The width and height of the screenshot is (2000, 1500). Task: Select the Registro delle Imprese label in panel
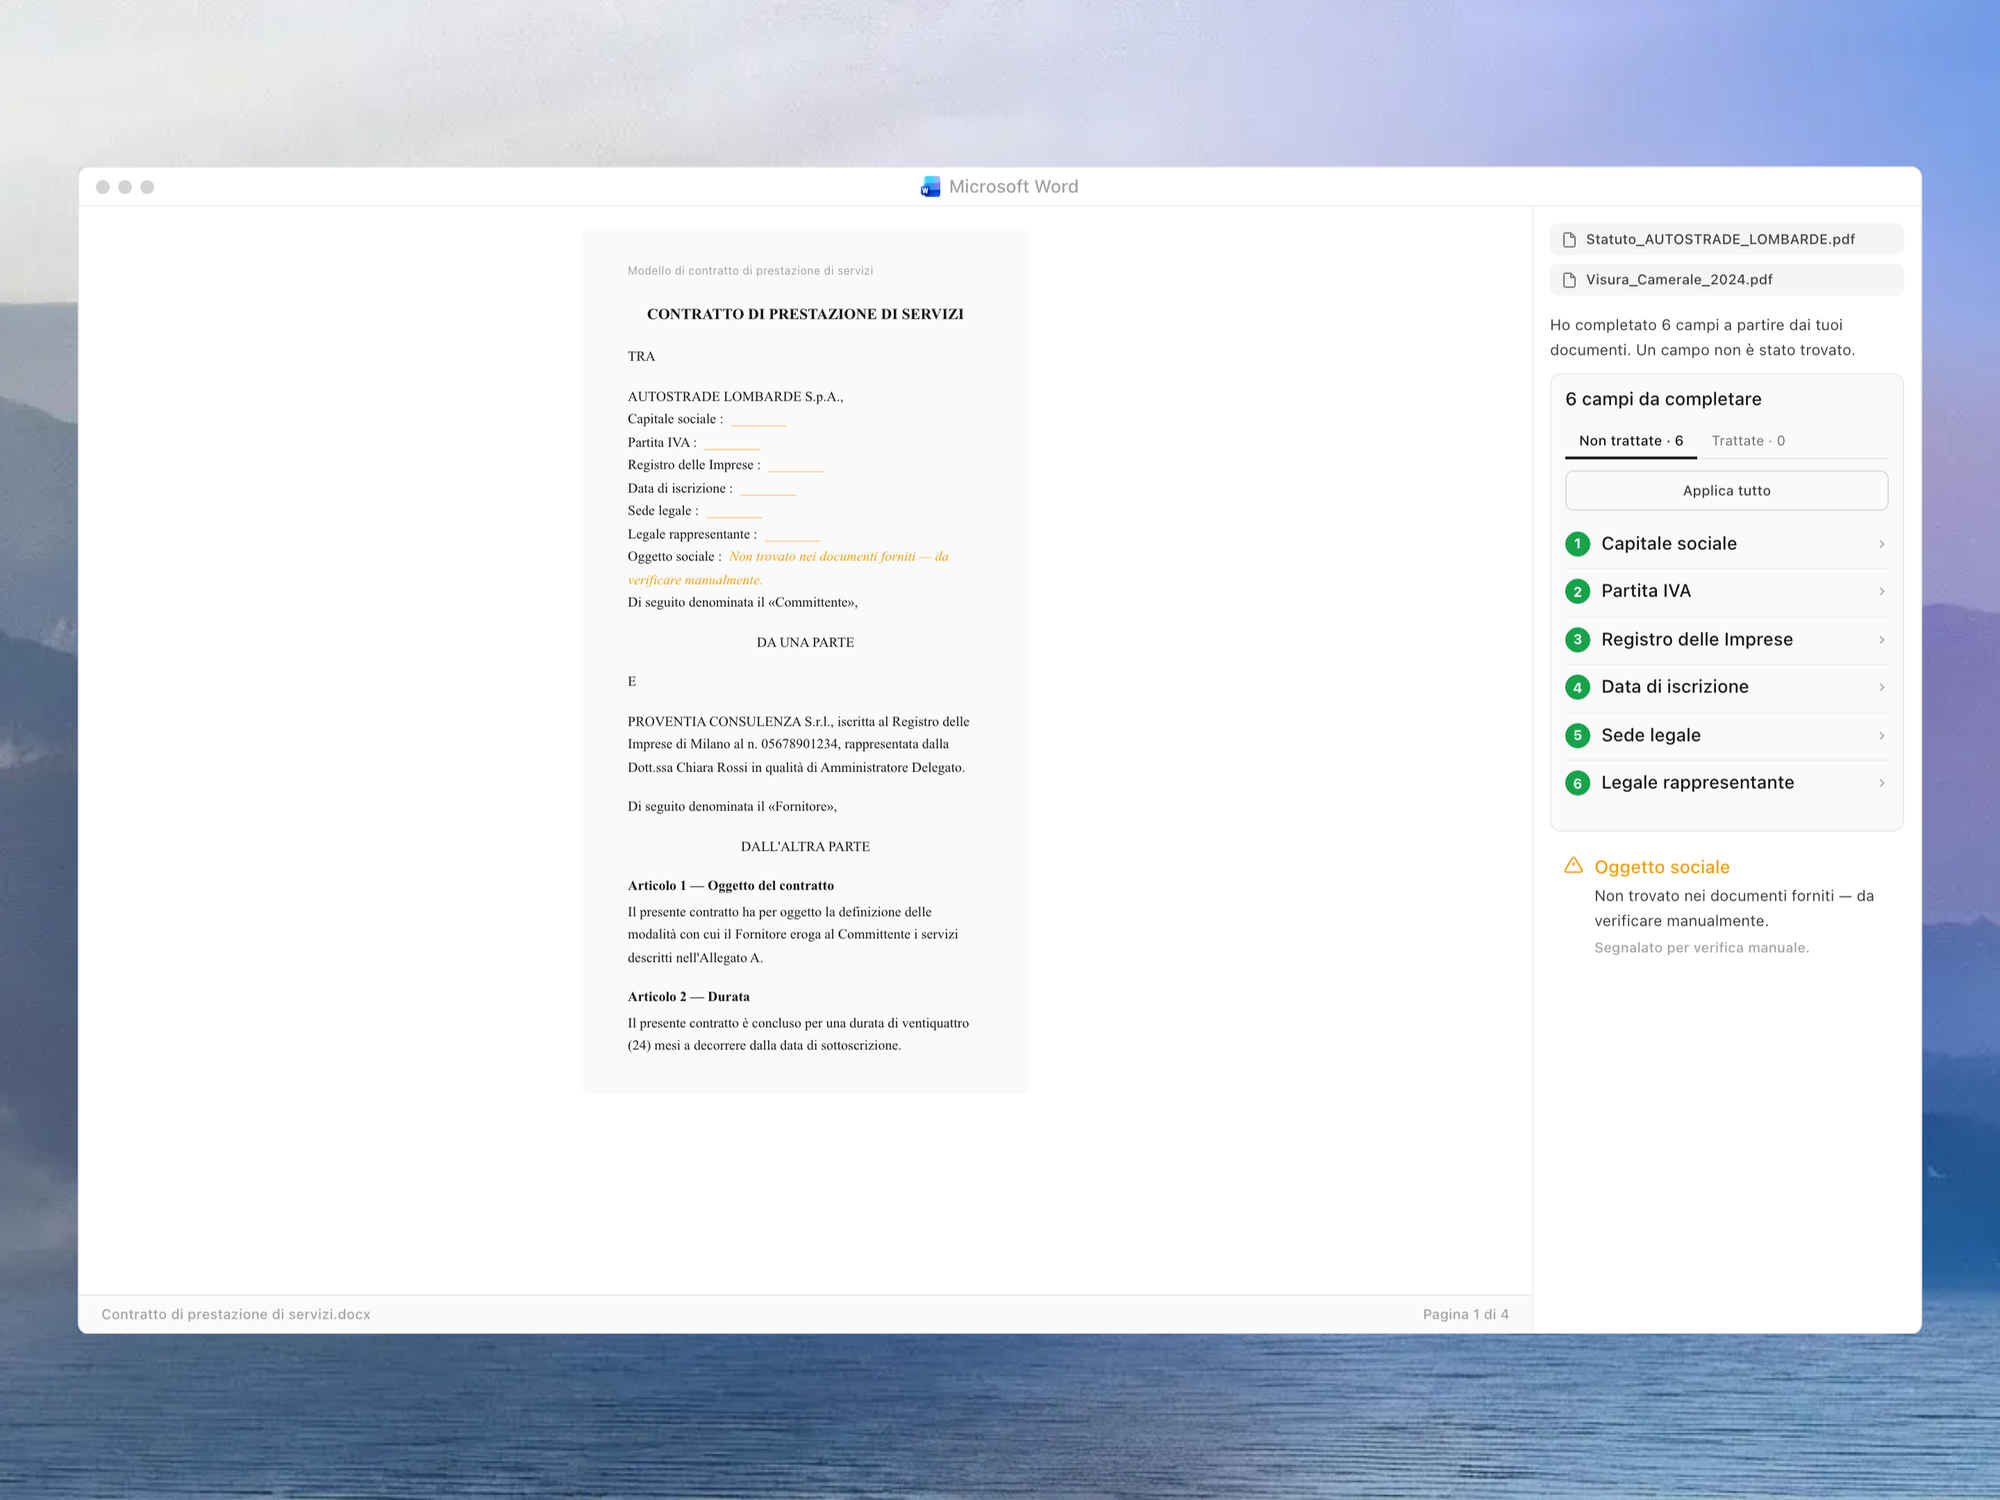pyautogui.click(x=1696, y=639)
